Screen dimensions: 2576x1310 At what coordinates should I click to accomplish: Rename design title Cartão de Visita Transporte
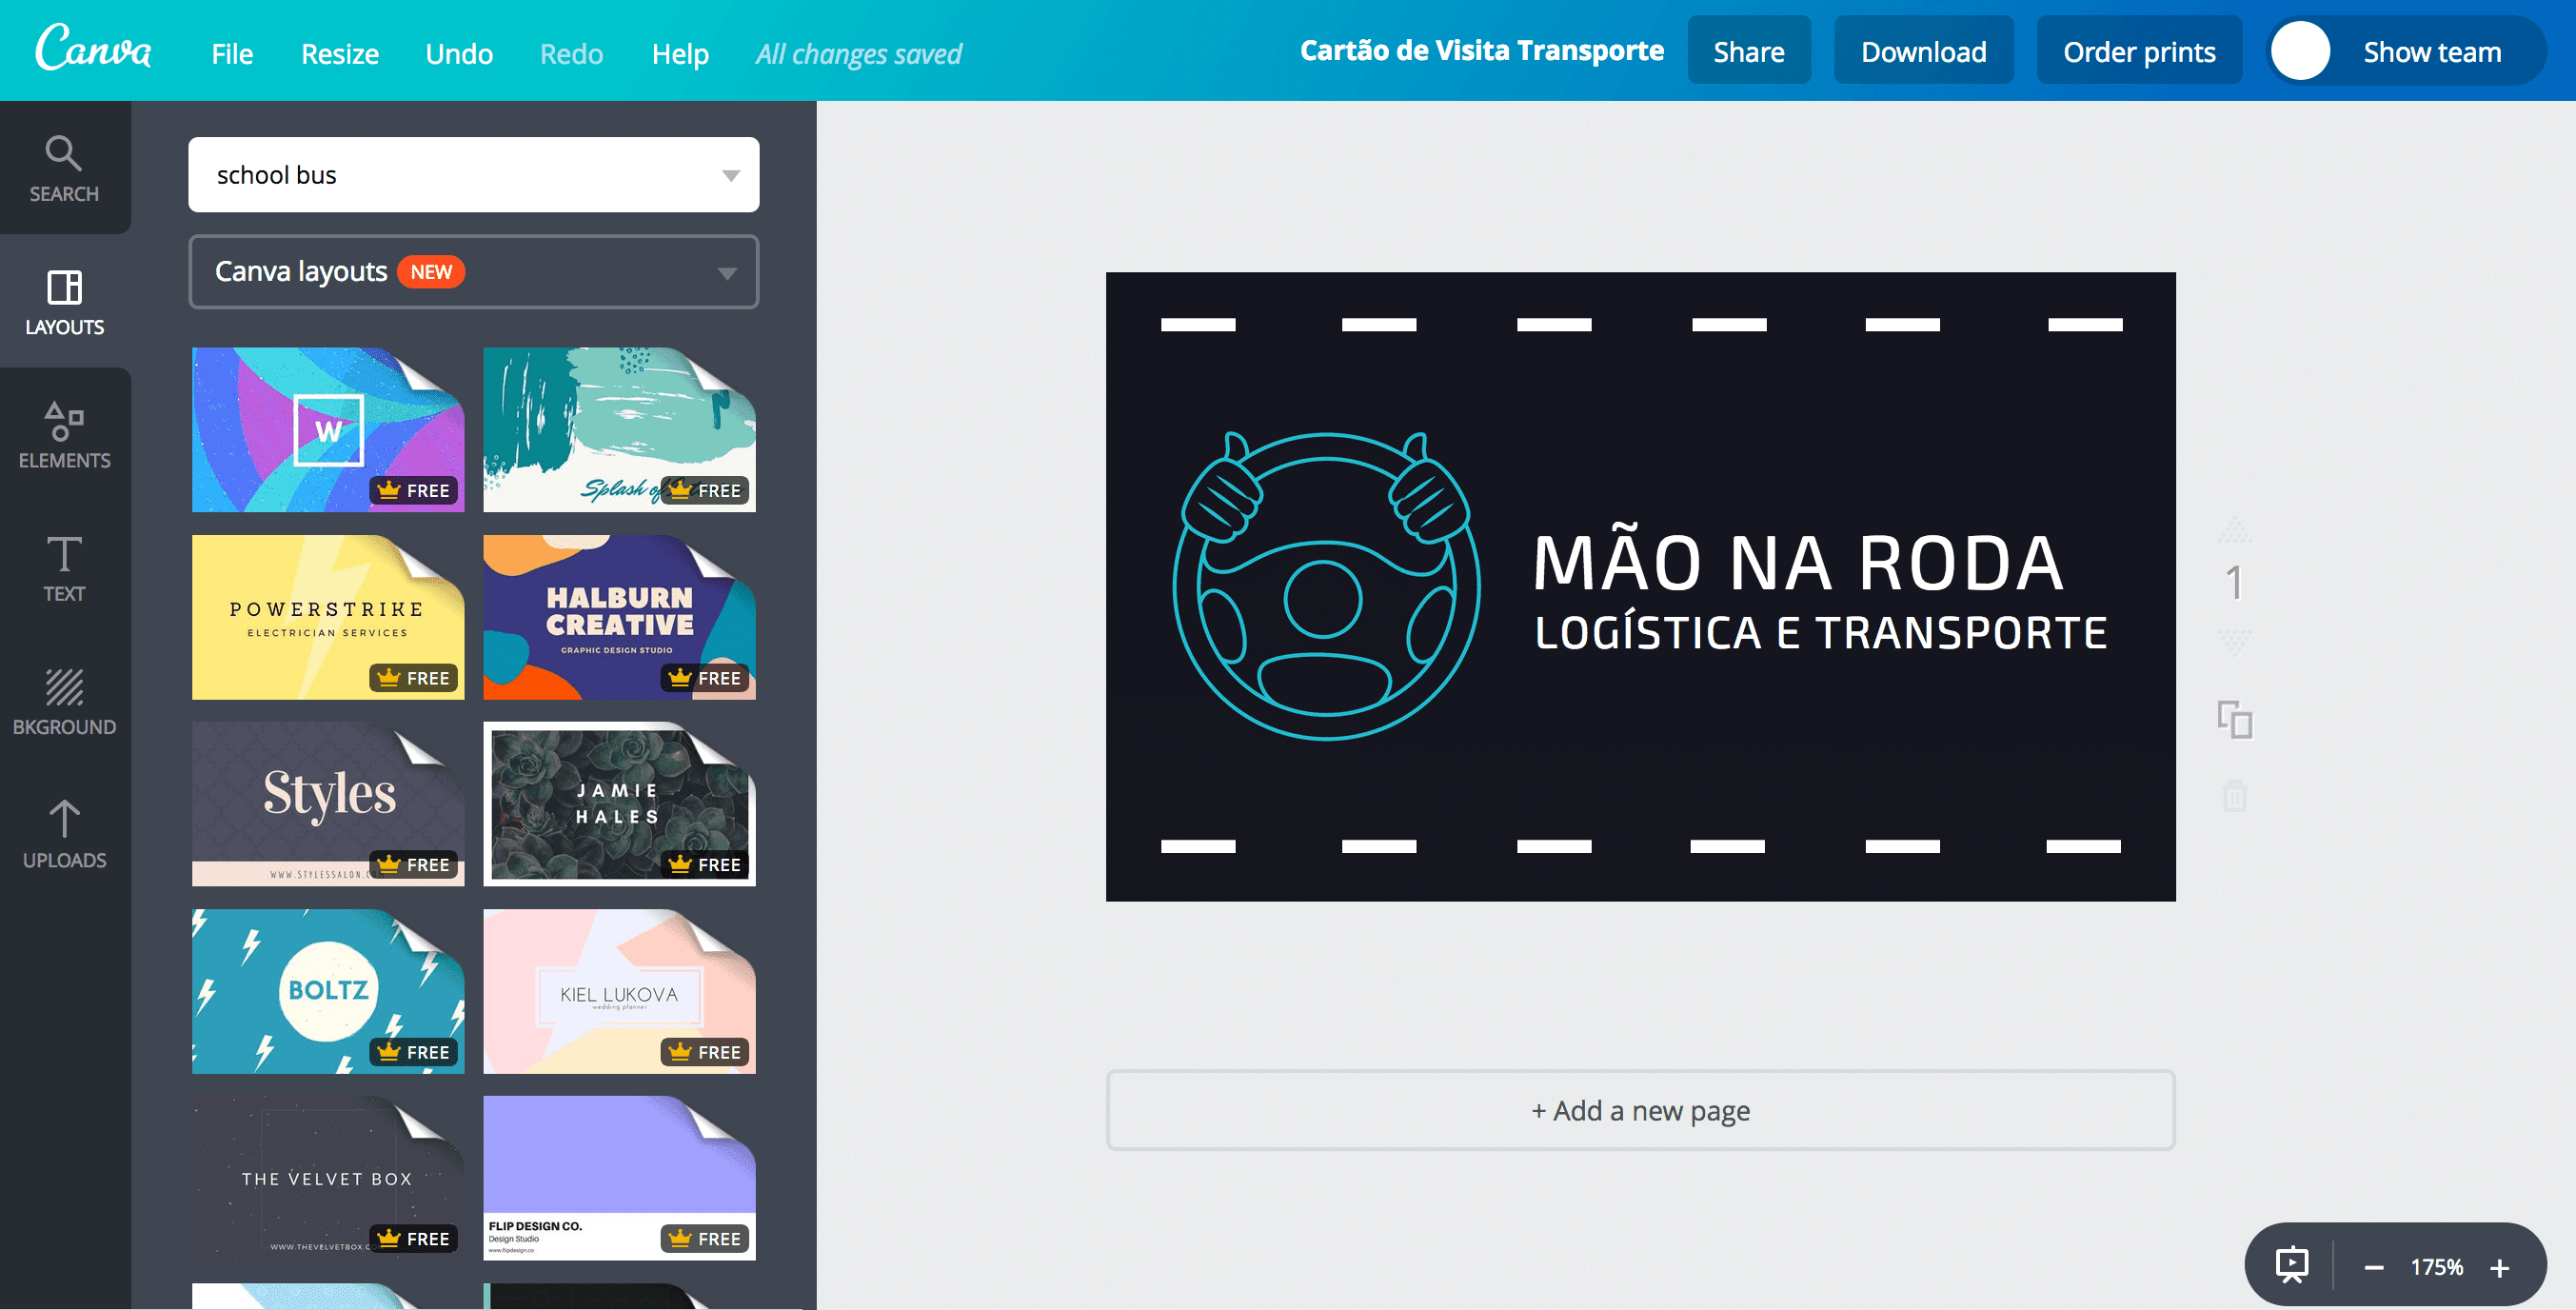[x=1481, y=50]
